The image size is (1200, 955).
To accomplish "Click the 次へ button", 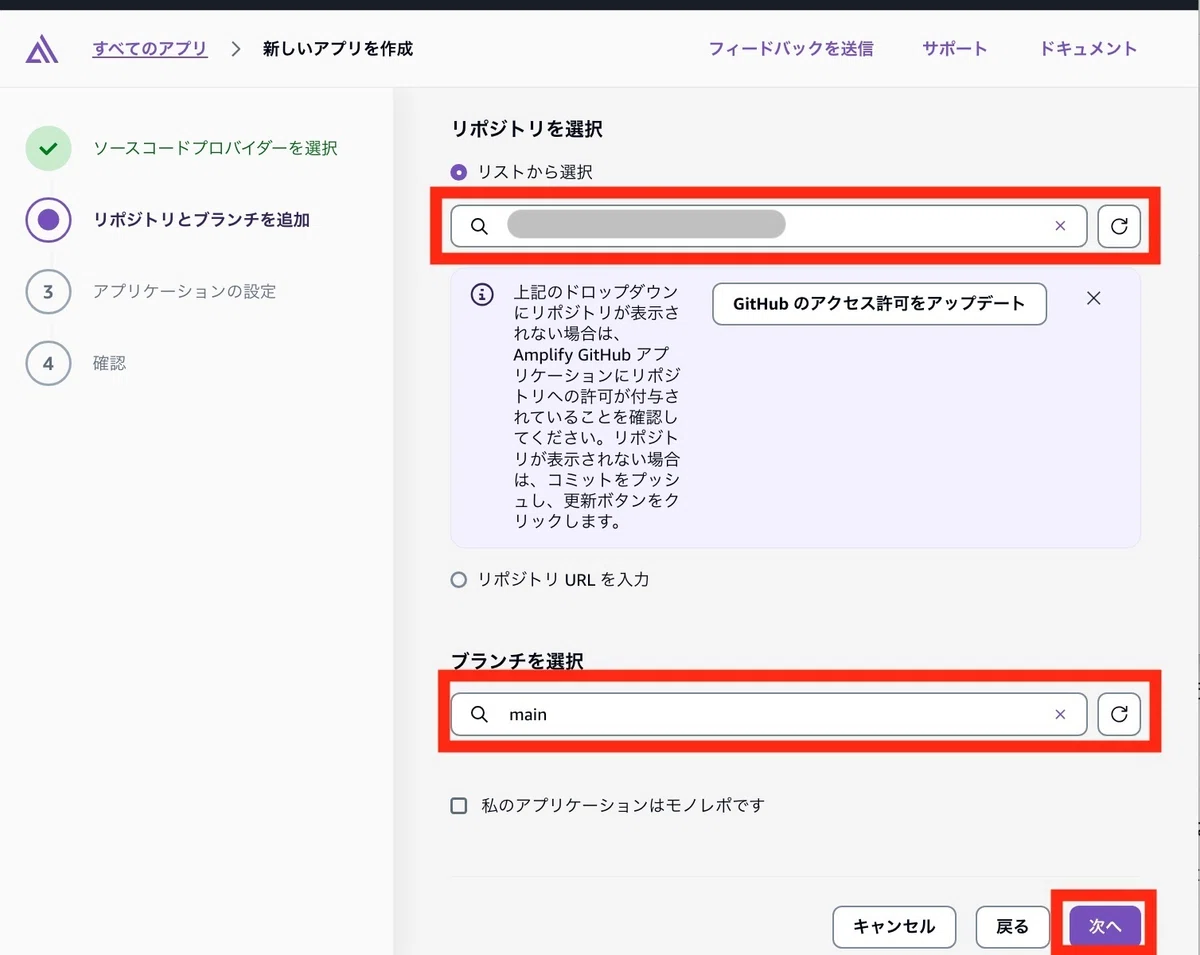I will click(x=1105, y=927).
